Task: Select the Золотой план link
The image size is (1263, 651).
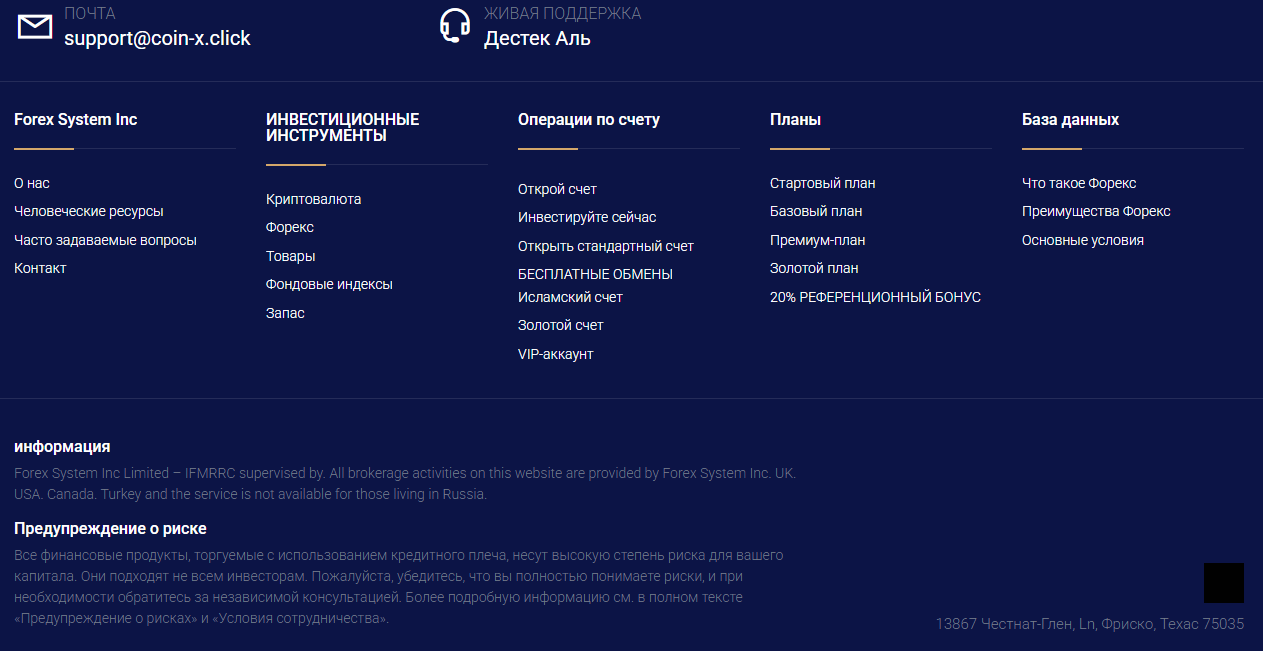Action: (x=814, y=268)
